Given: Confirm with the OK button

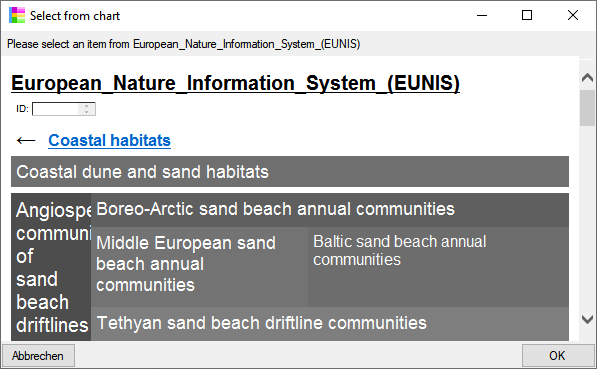Looking at the screenshot, I should pos(557,356).
